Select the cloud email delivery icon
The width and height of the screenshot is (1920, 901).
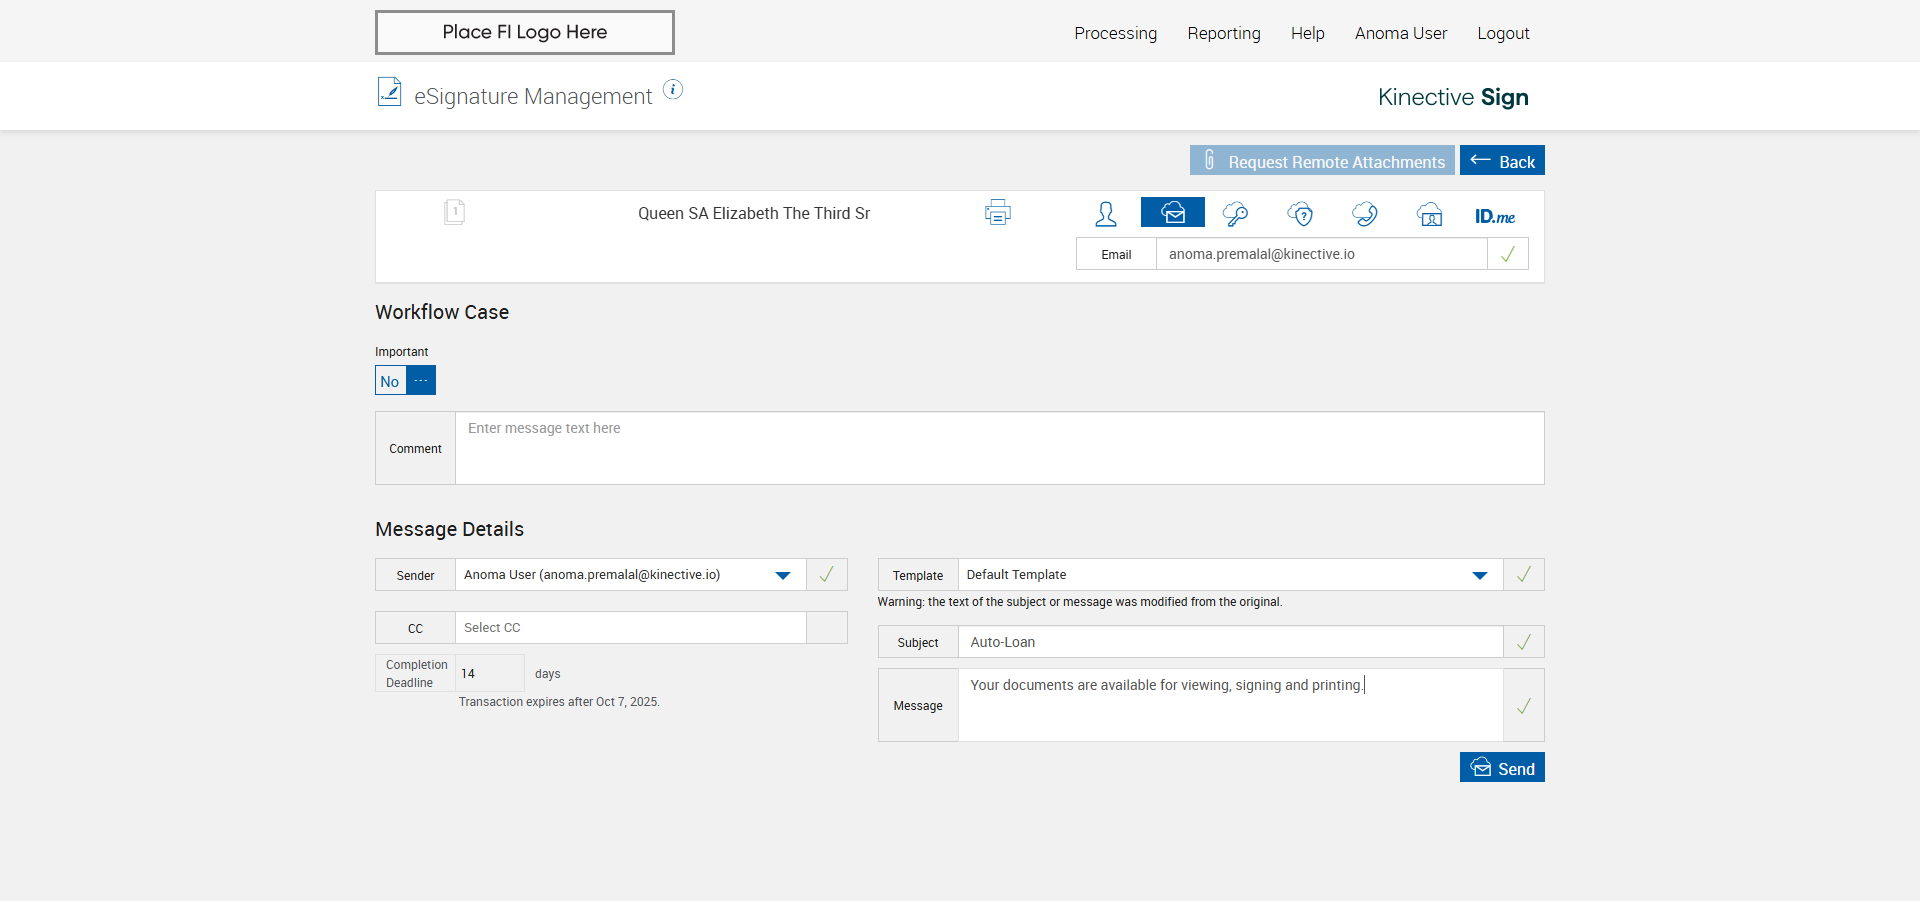(x=1172, y=213)
